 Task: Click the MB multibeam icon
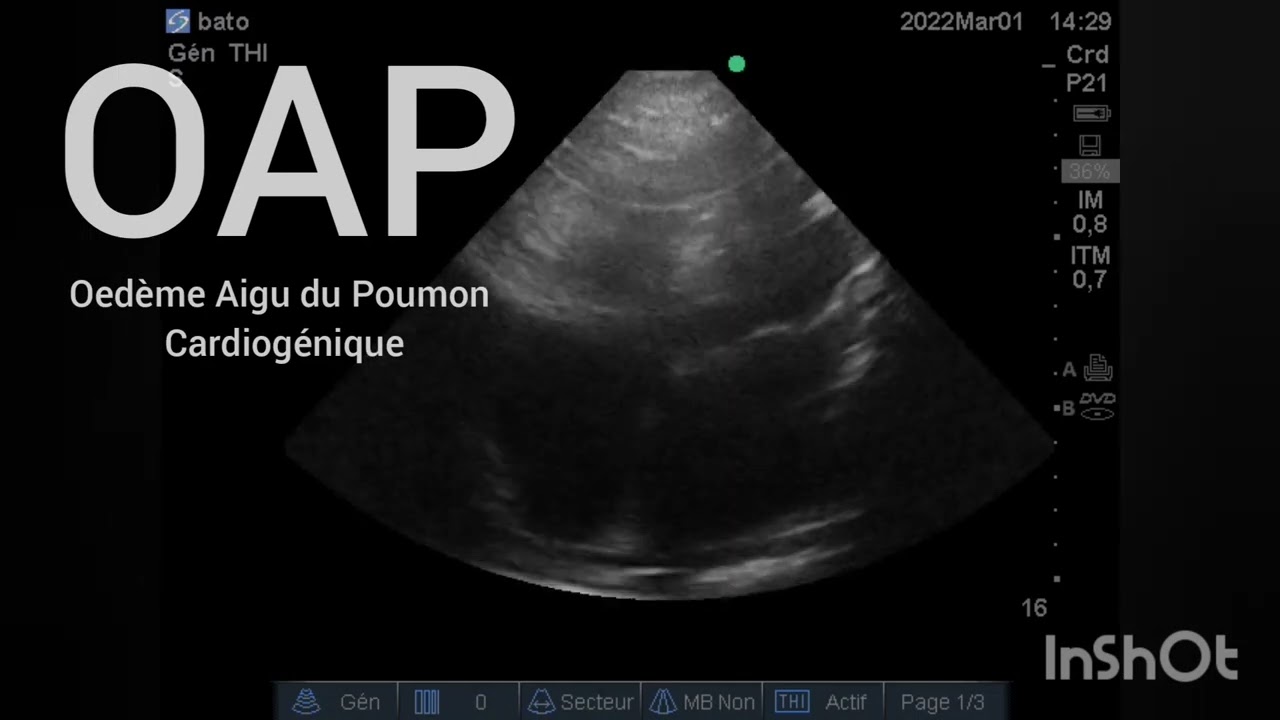[x=664, y=702]
